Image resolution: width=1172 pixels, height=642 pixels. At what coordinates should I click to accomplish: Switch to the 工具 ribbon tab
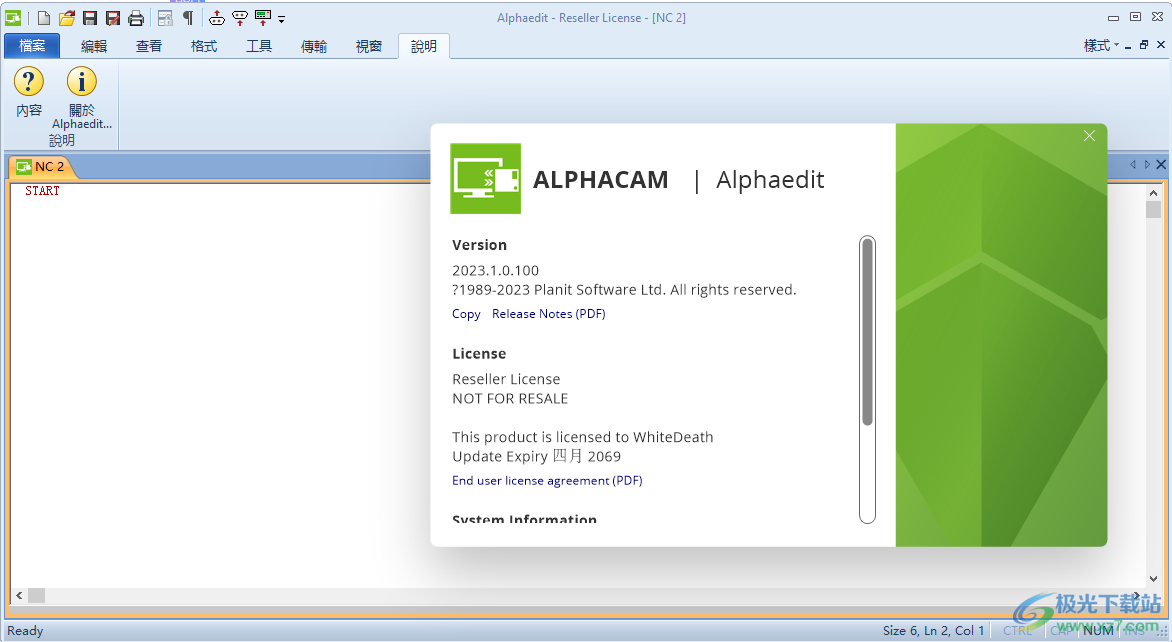coord(258,45)
